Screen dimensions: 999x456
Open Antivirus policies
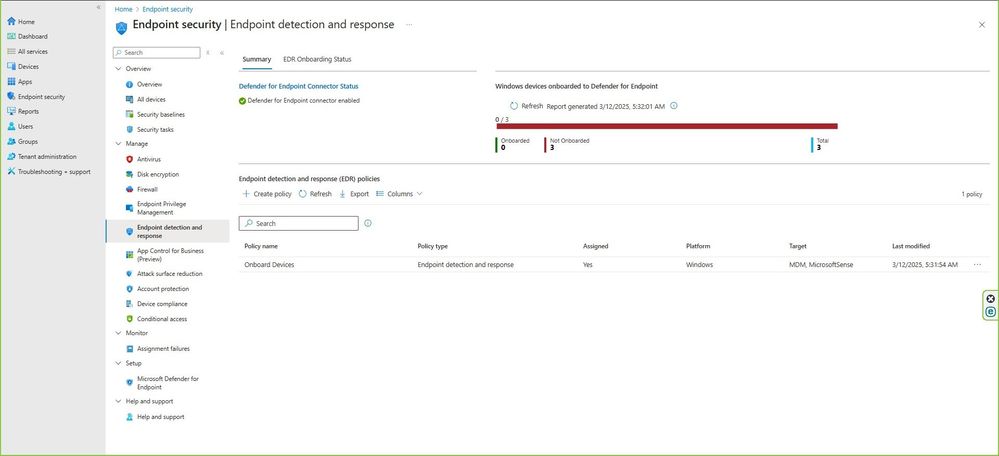143,159
